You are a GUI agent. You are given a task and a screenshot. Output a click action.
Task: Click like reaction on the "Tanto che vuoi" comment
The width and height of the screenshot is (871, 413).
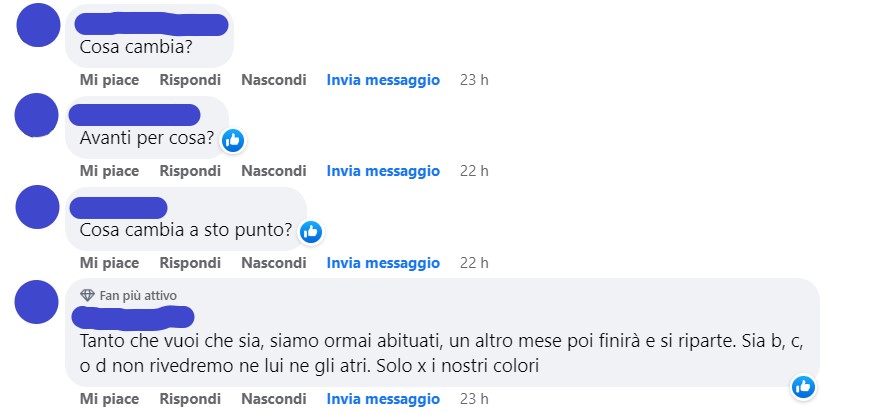pyautogui.click(x=803, y=387)
